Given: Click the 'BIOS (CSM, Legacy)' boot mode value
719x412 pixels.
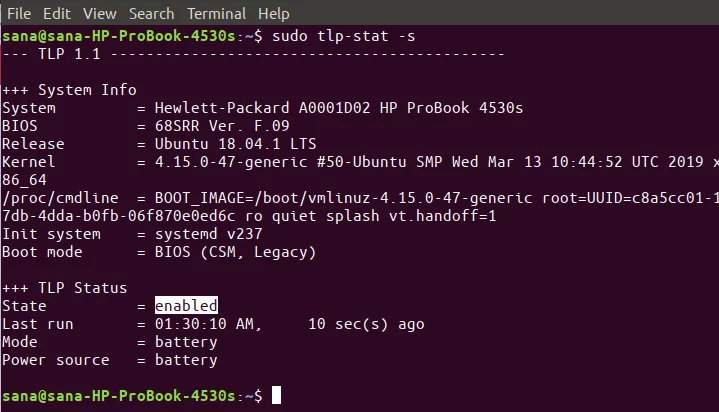Looking at the screenshot, I should coord(236,252).
